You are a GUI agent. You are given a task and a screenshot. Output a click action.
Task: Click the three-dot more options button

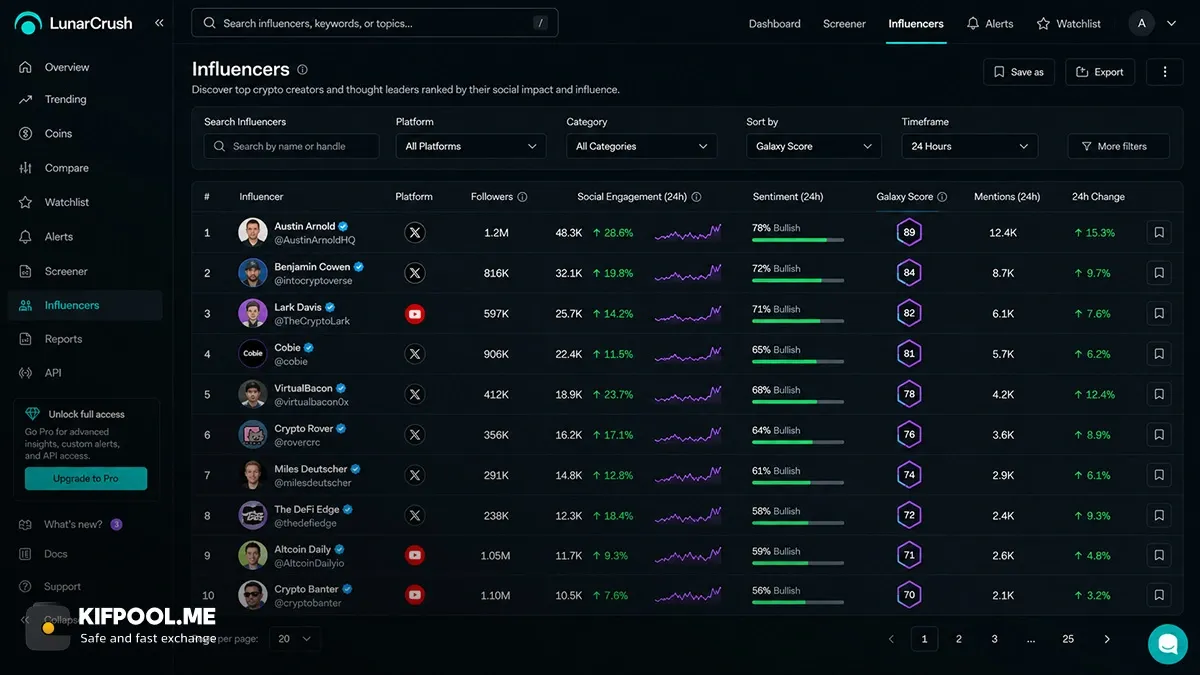pyautogui.click(x=1165, y=72)
